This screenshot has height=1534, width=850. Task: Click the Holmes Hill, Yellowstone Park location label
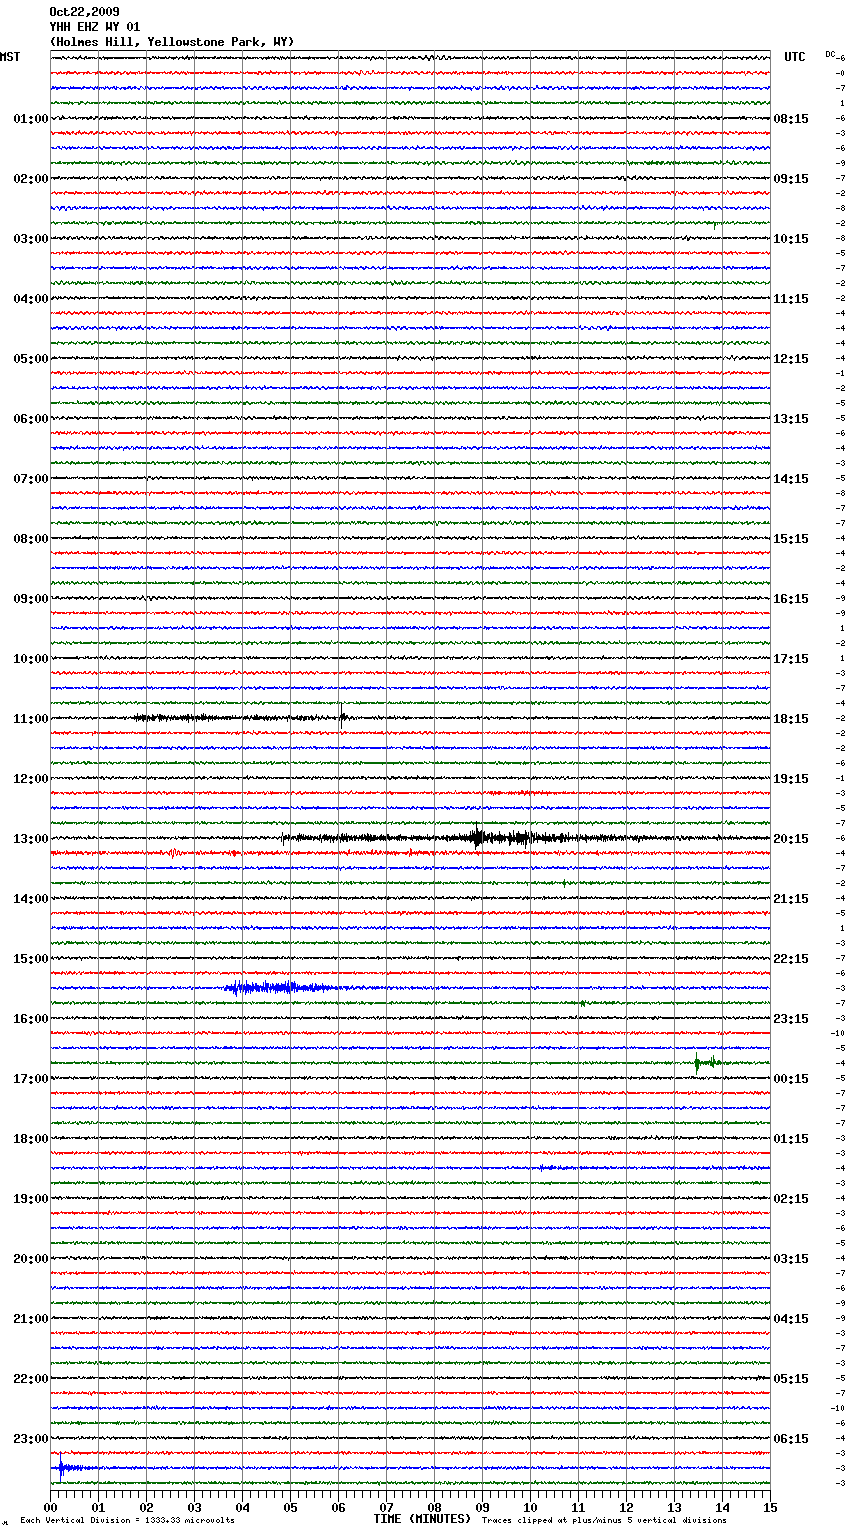coord(172,42)
